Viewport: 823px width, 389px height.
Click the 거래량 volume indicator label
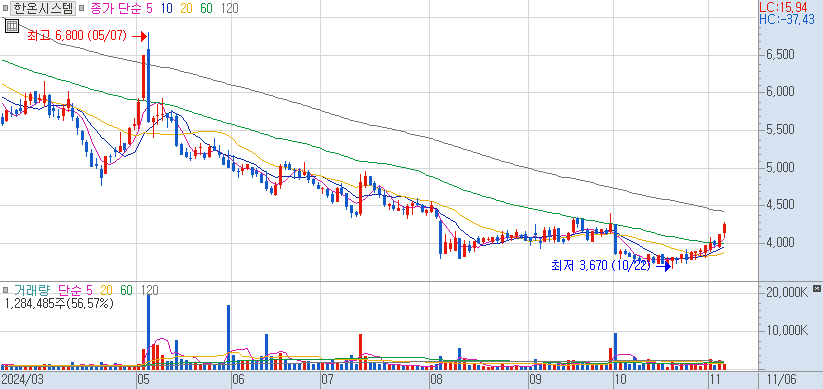pos(33,290)
